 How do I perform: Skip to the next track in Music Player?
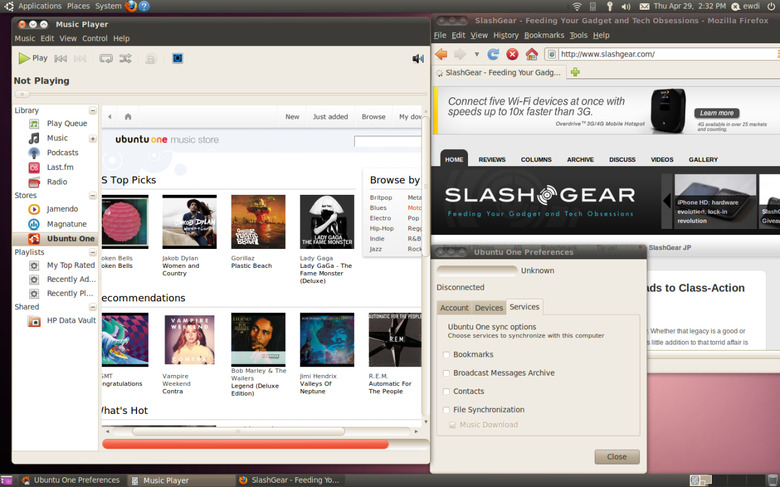pos(80,59)
